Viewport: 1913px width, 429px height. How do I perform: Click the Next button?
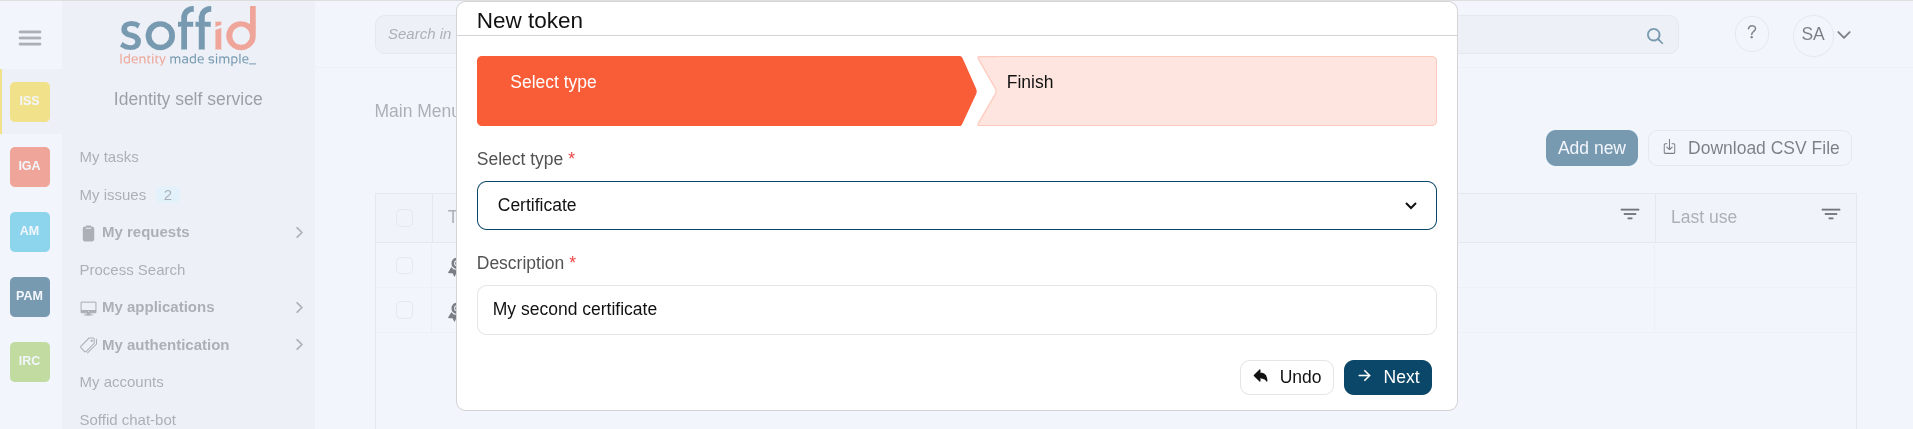coord(1387,377)
